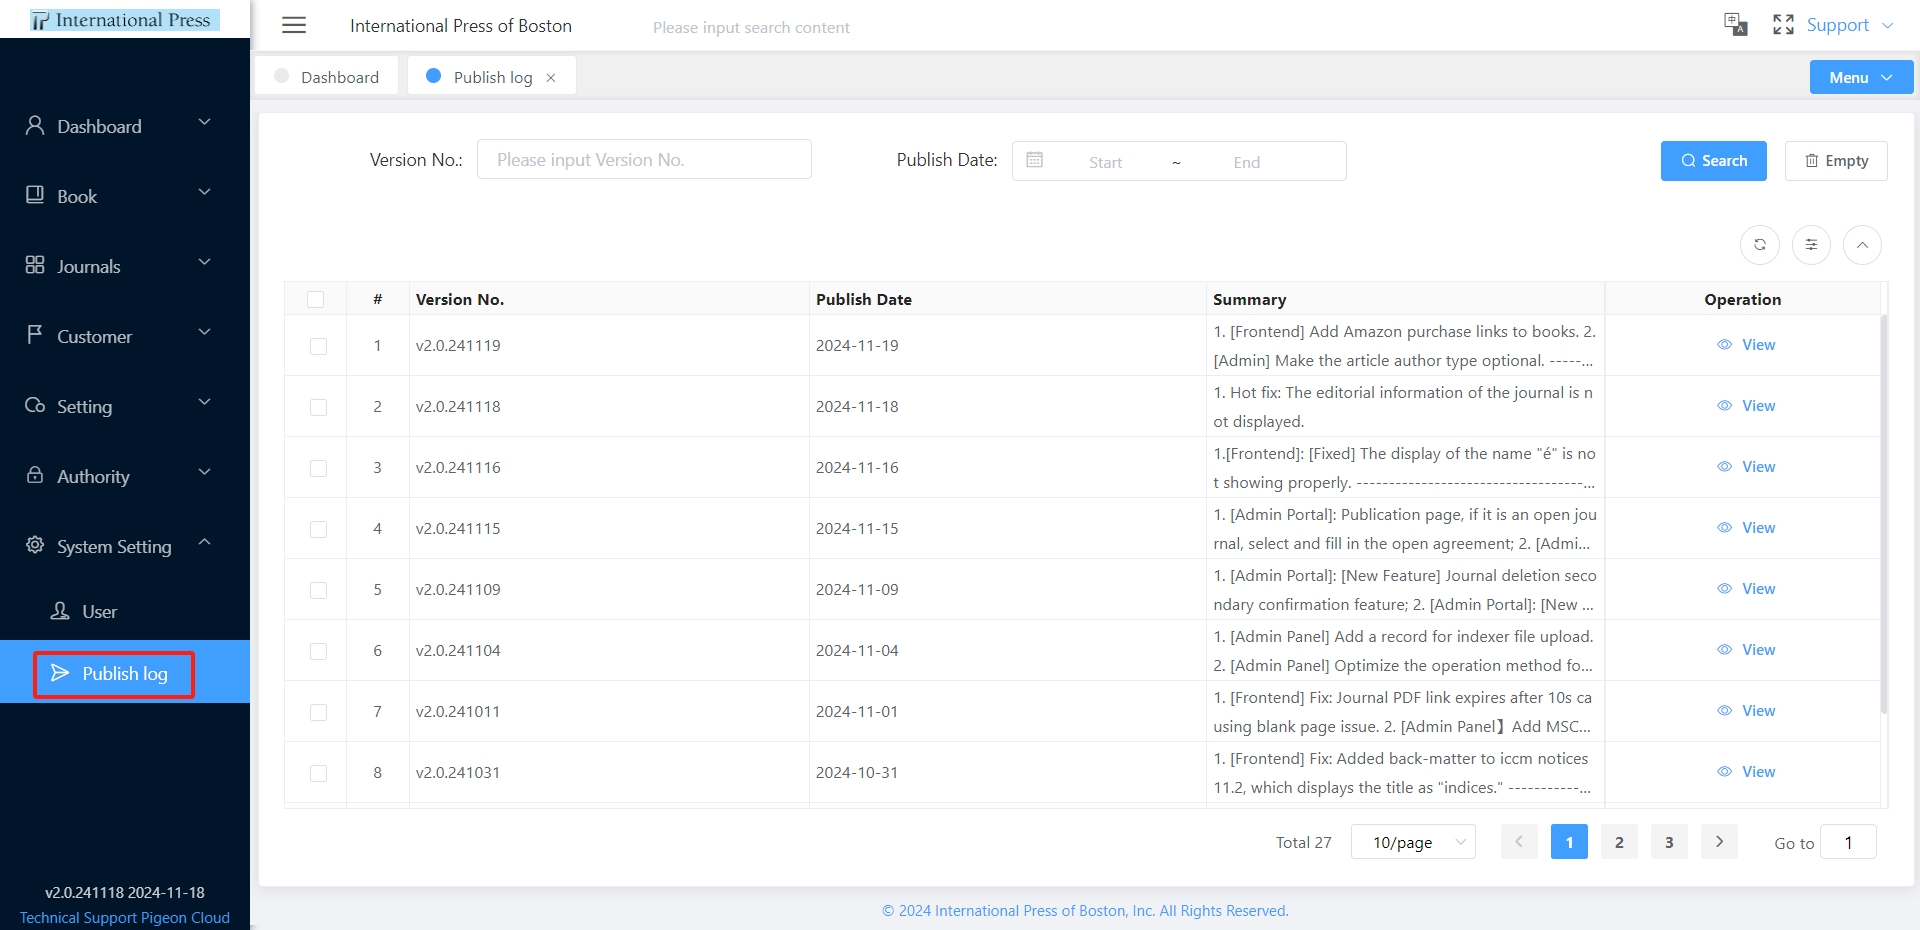Click the Book icon in sidebar
1920x930 pixels.
(x=35, y=195)
